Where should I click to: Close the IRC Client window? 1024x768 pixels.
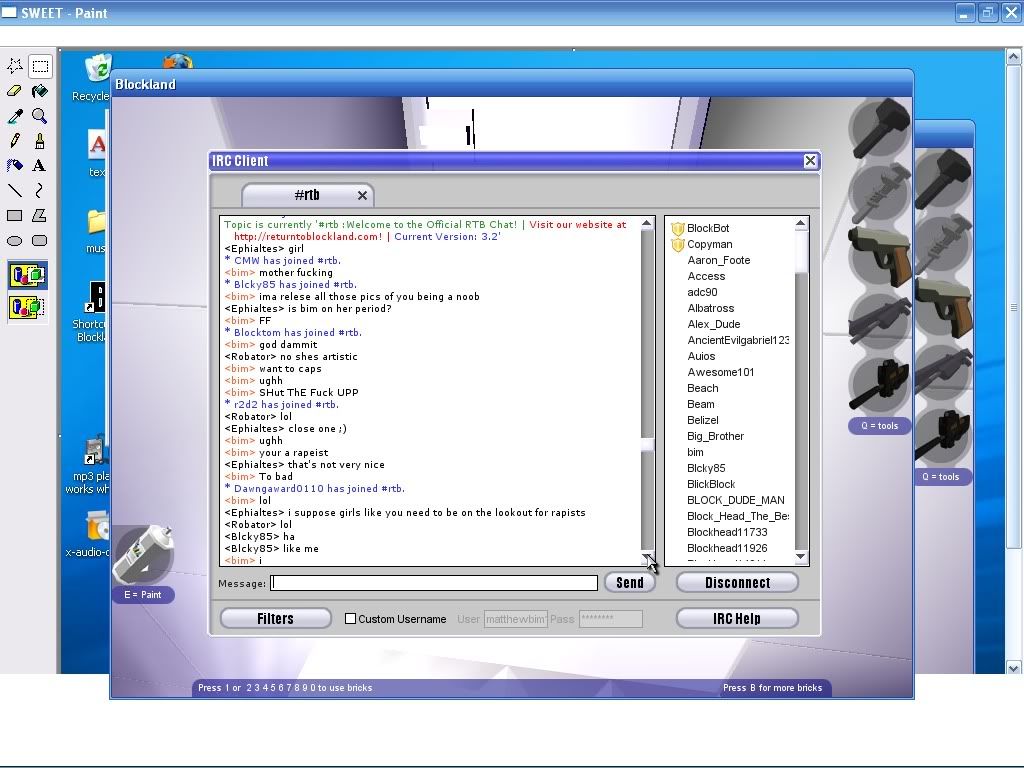(810, 161)
